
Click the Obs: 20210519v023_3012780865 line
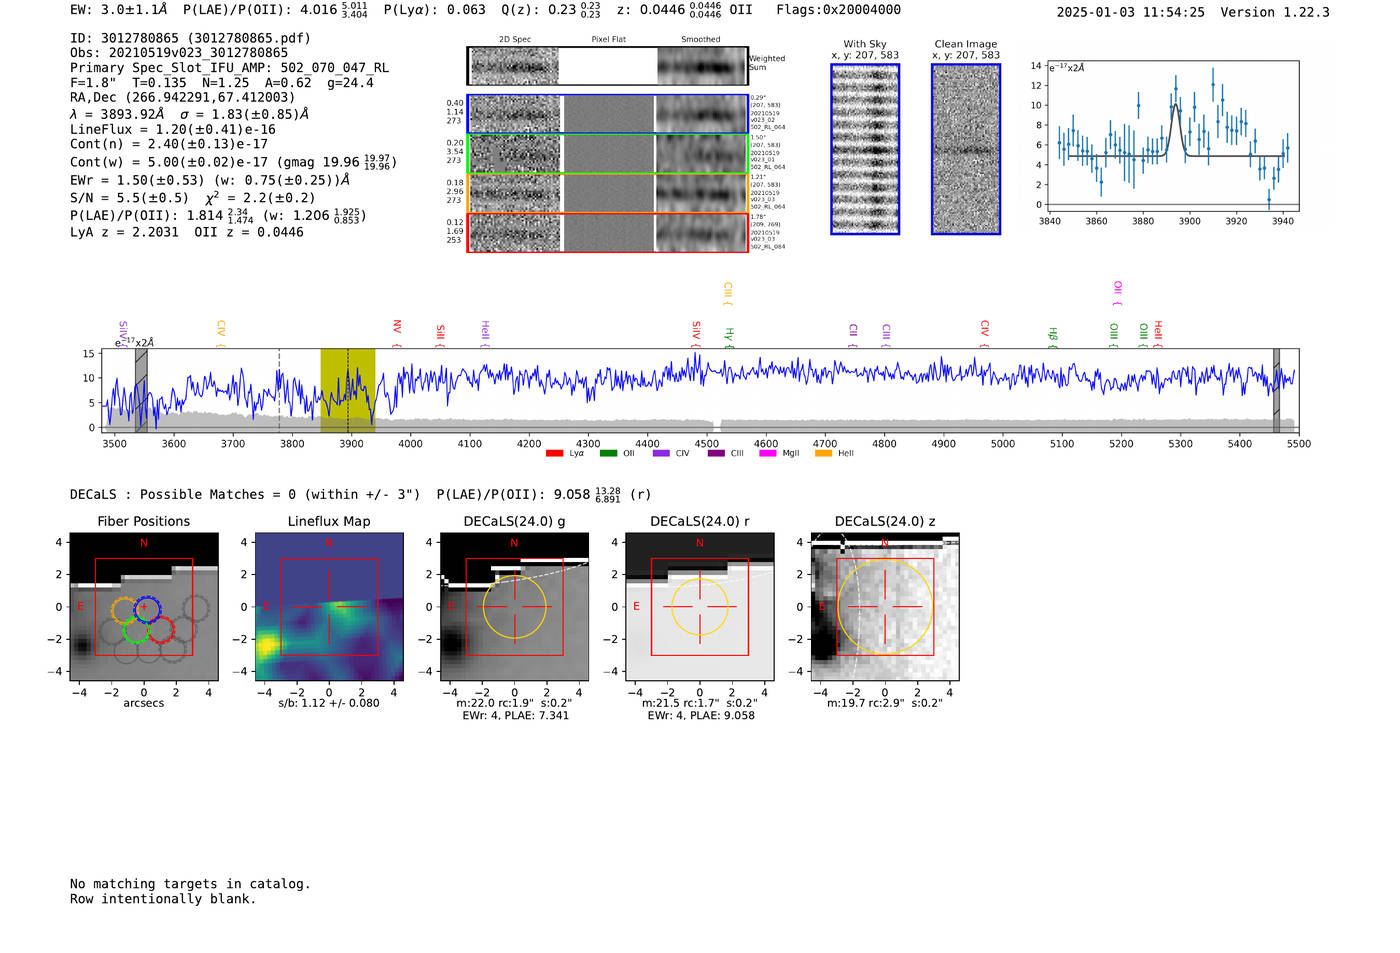[179, 53]
